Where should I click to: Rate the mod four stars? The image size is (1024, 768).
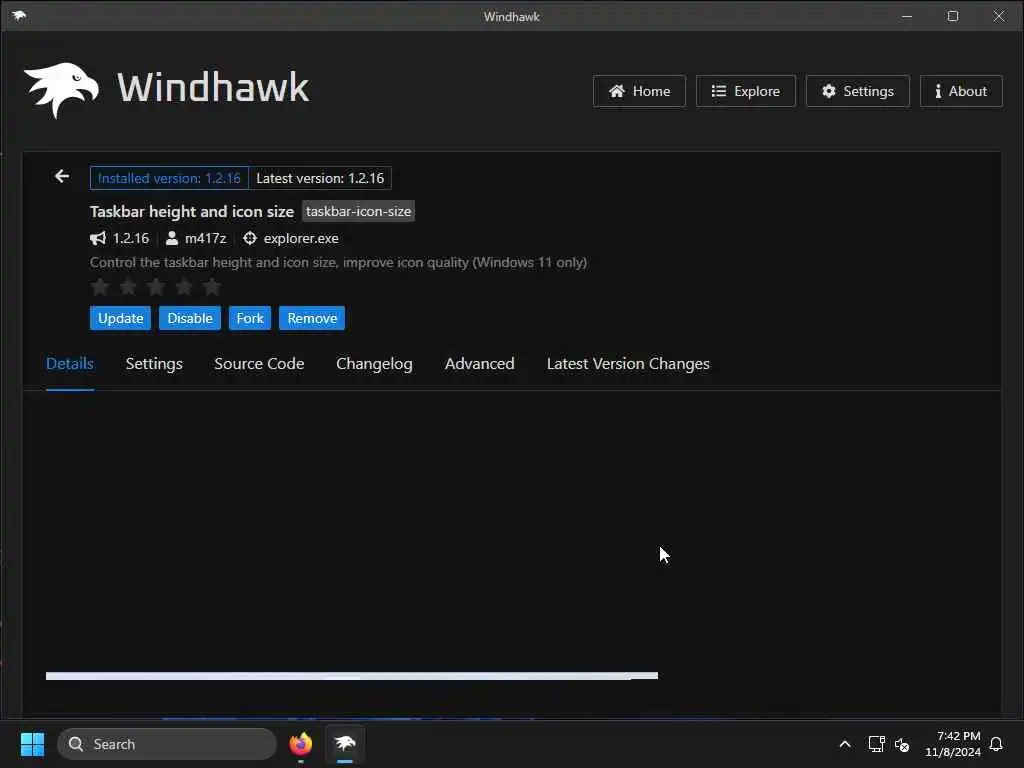[184, 286]
